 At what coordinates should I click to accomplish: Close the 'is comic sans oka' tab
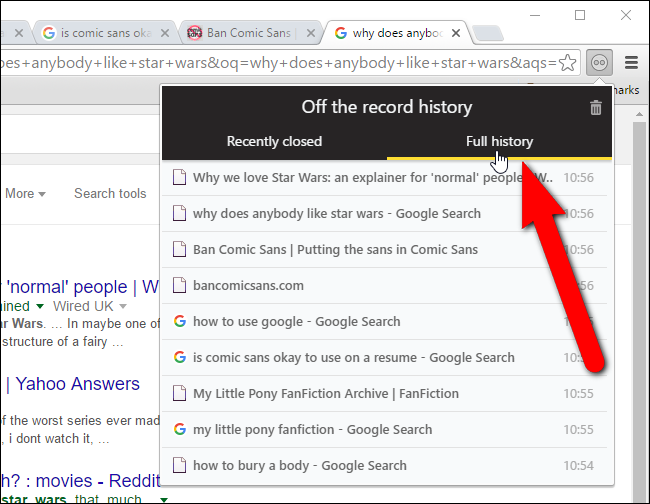click(x=165, y=33)
